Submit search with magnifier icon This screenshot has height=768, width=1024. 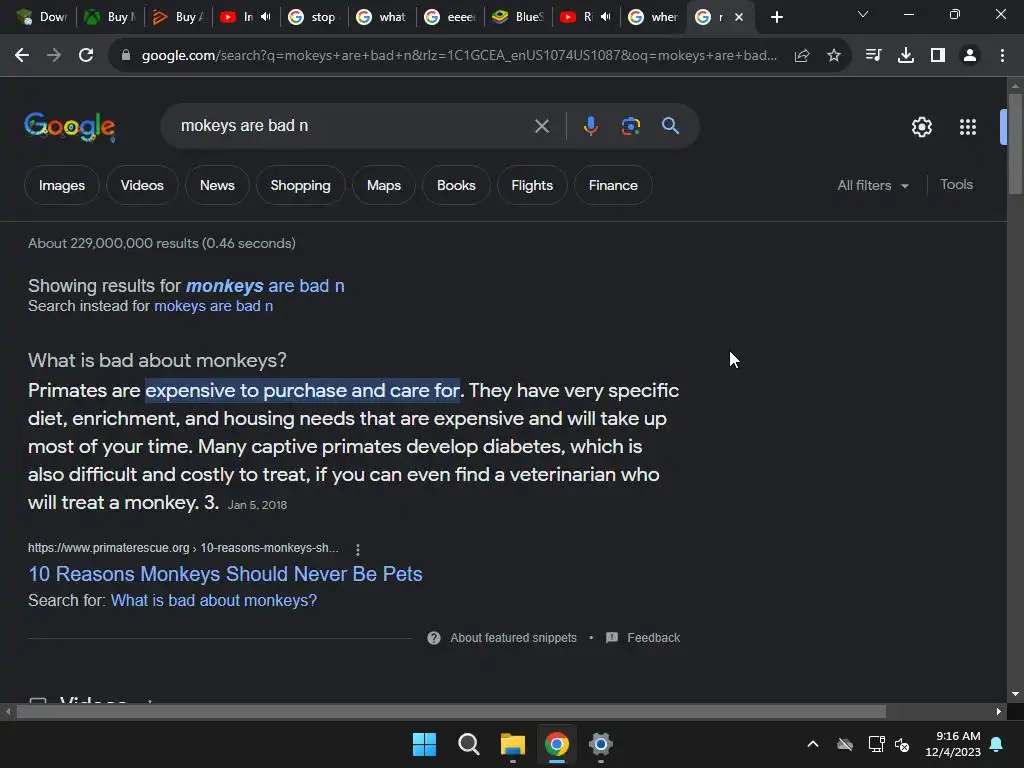click(x=671, y=125)
